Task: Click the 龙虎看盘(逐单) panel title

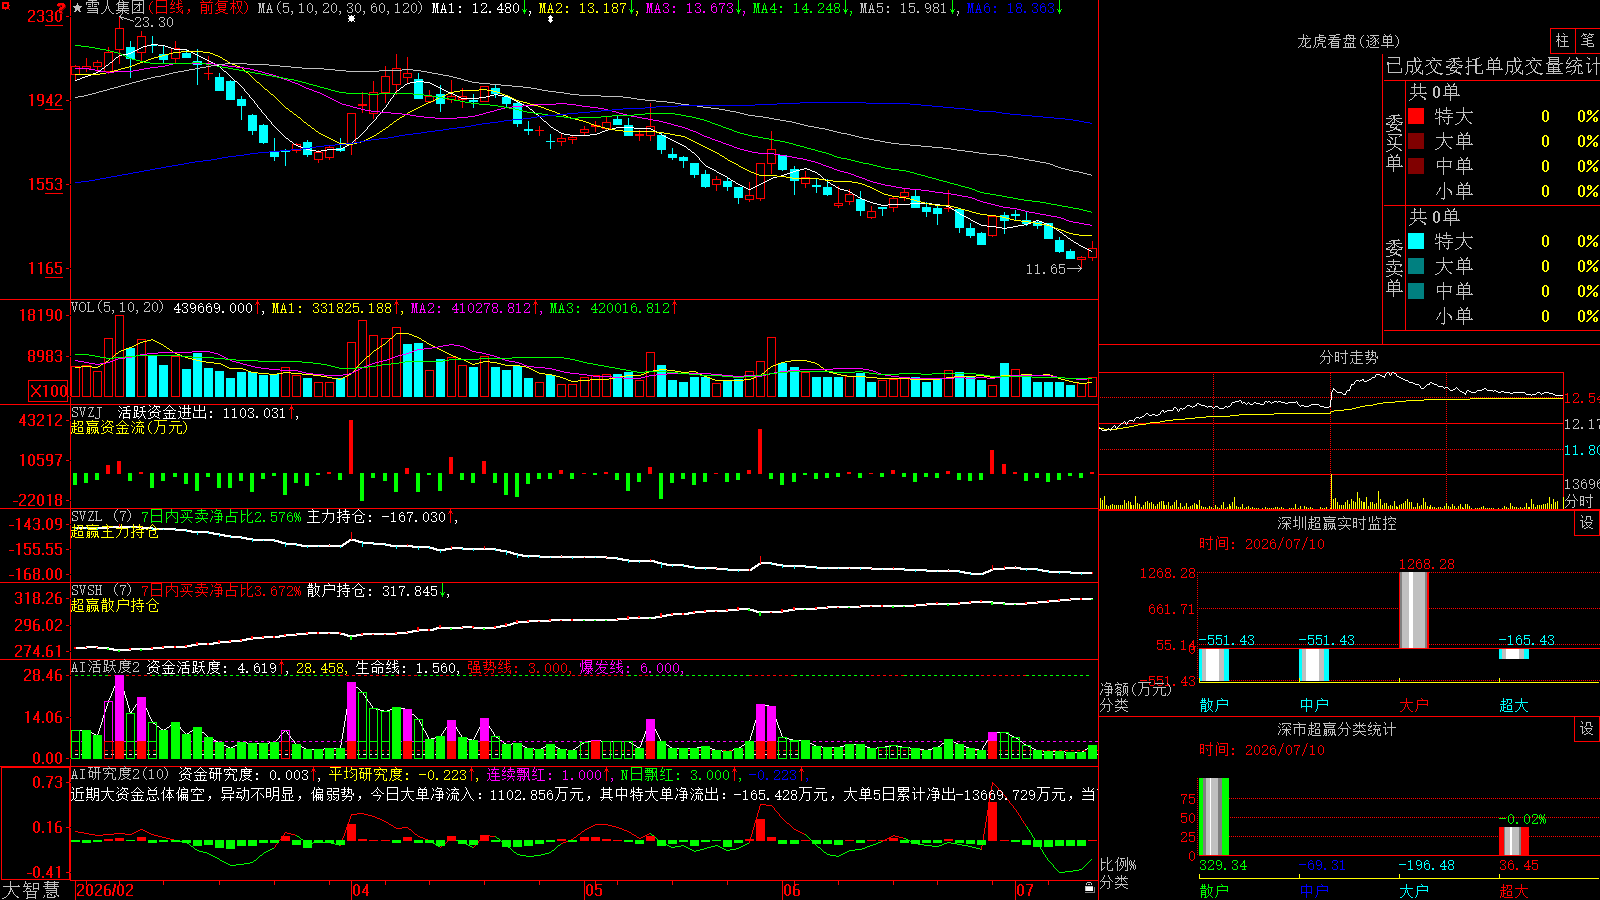Action: (1348, 41)
